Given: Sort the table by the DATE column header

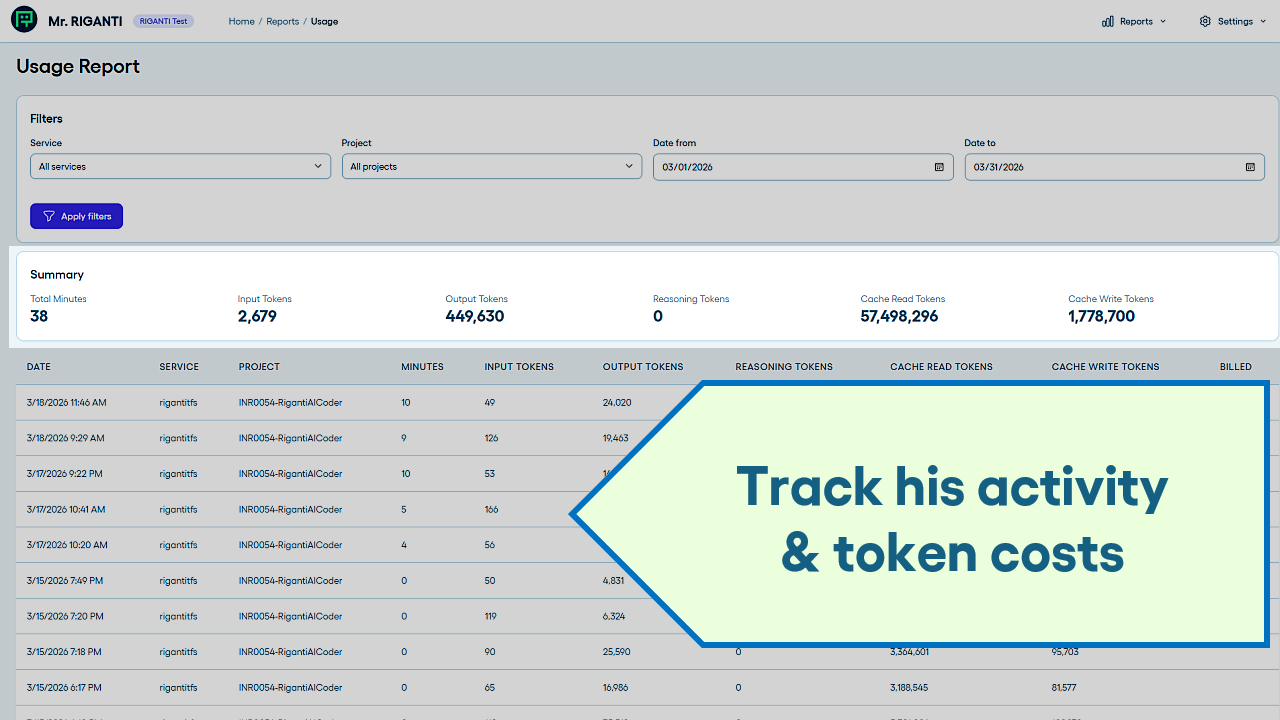Looking at the screenshot, I should pyautogui.click(x=38, y=366).
